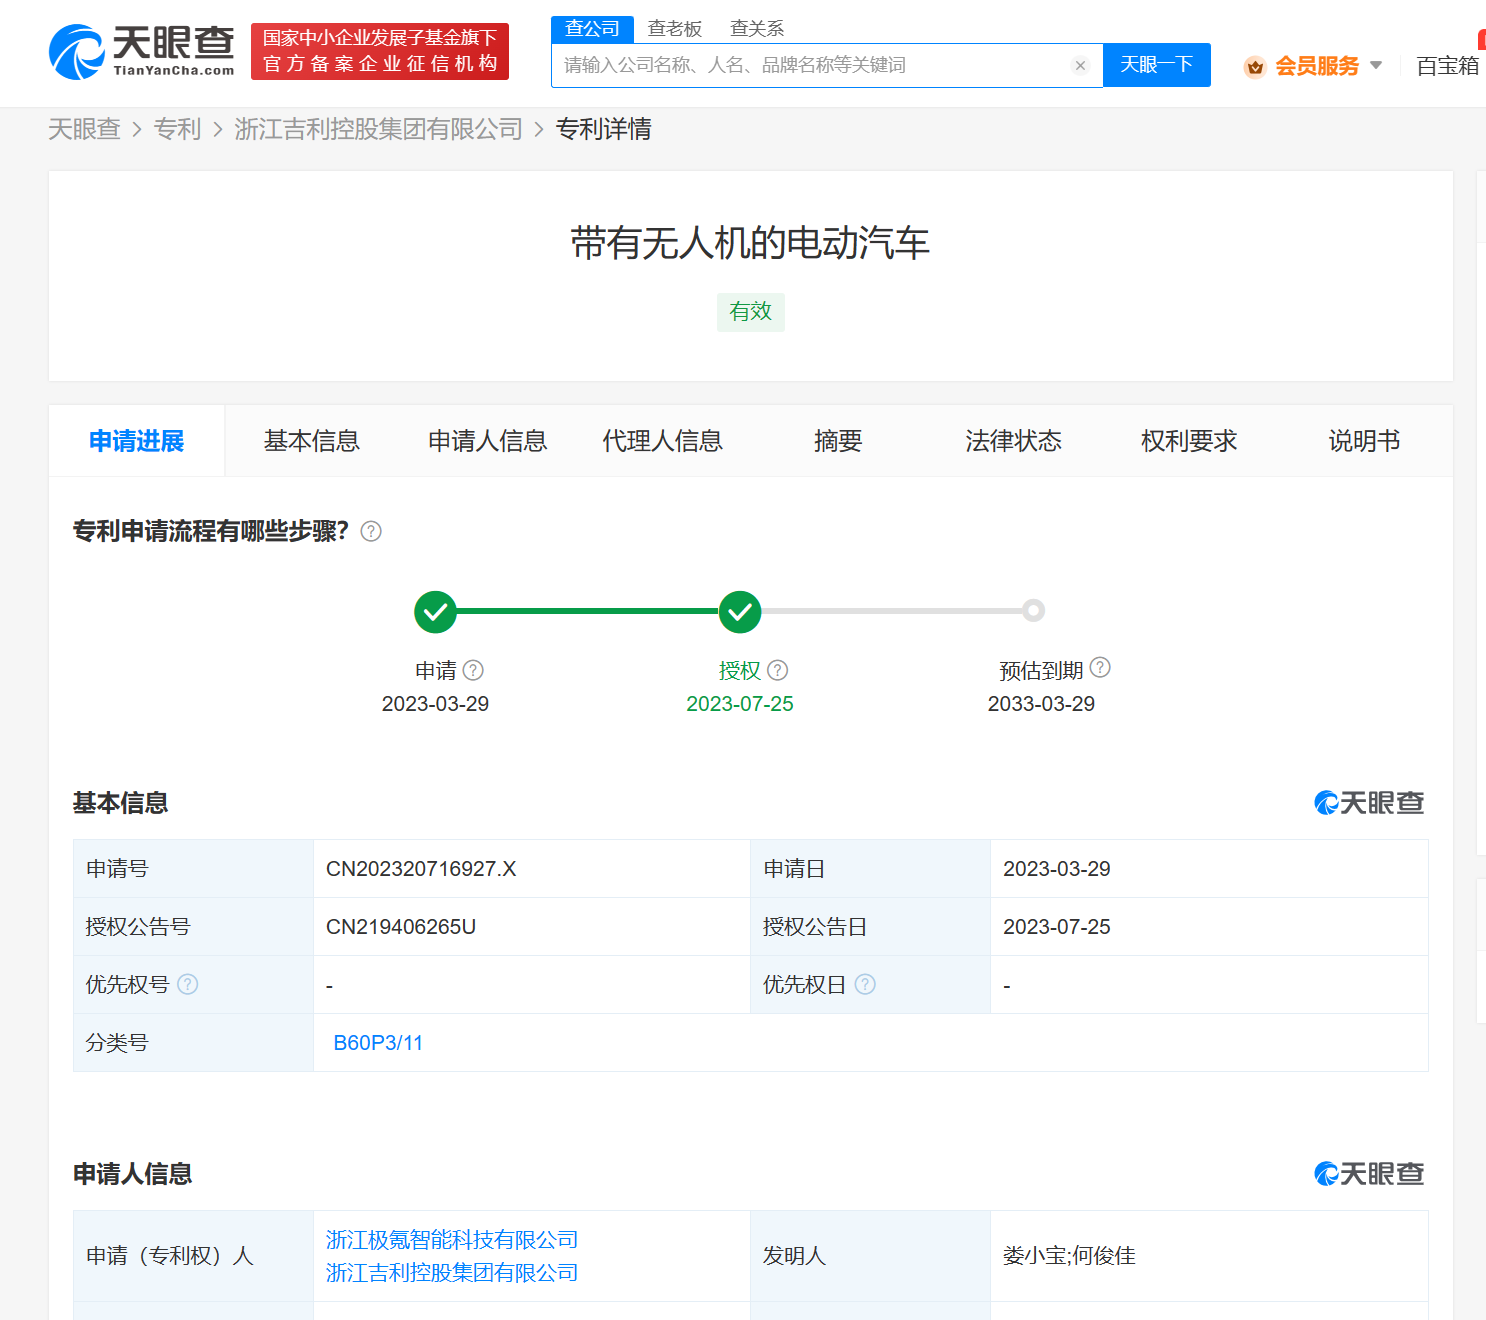Click the patent title 带有无人机的电动汽车

(751, 243)
